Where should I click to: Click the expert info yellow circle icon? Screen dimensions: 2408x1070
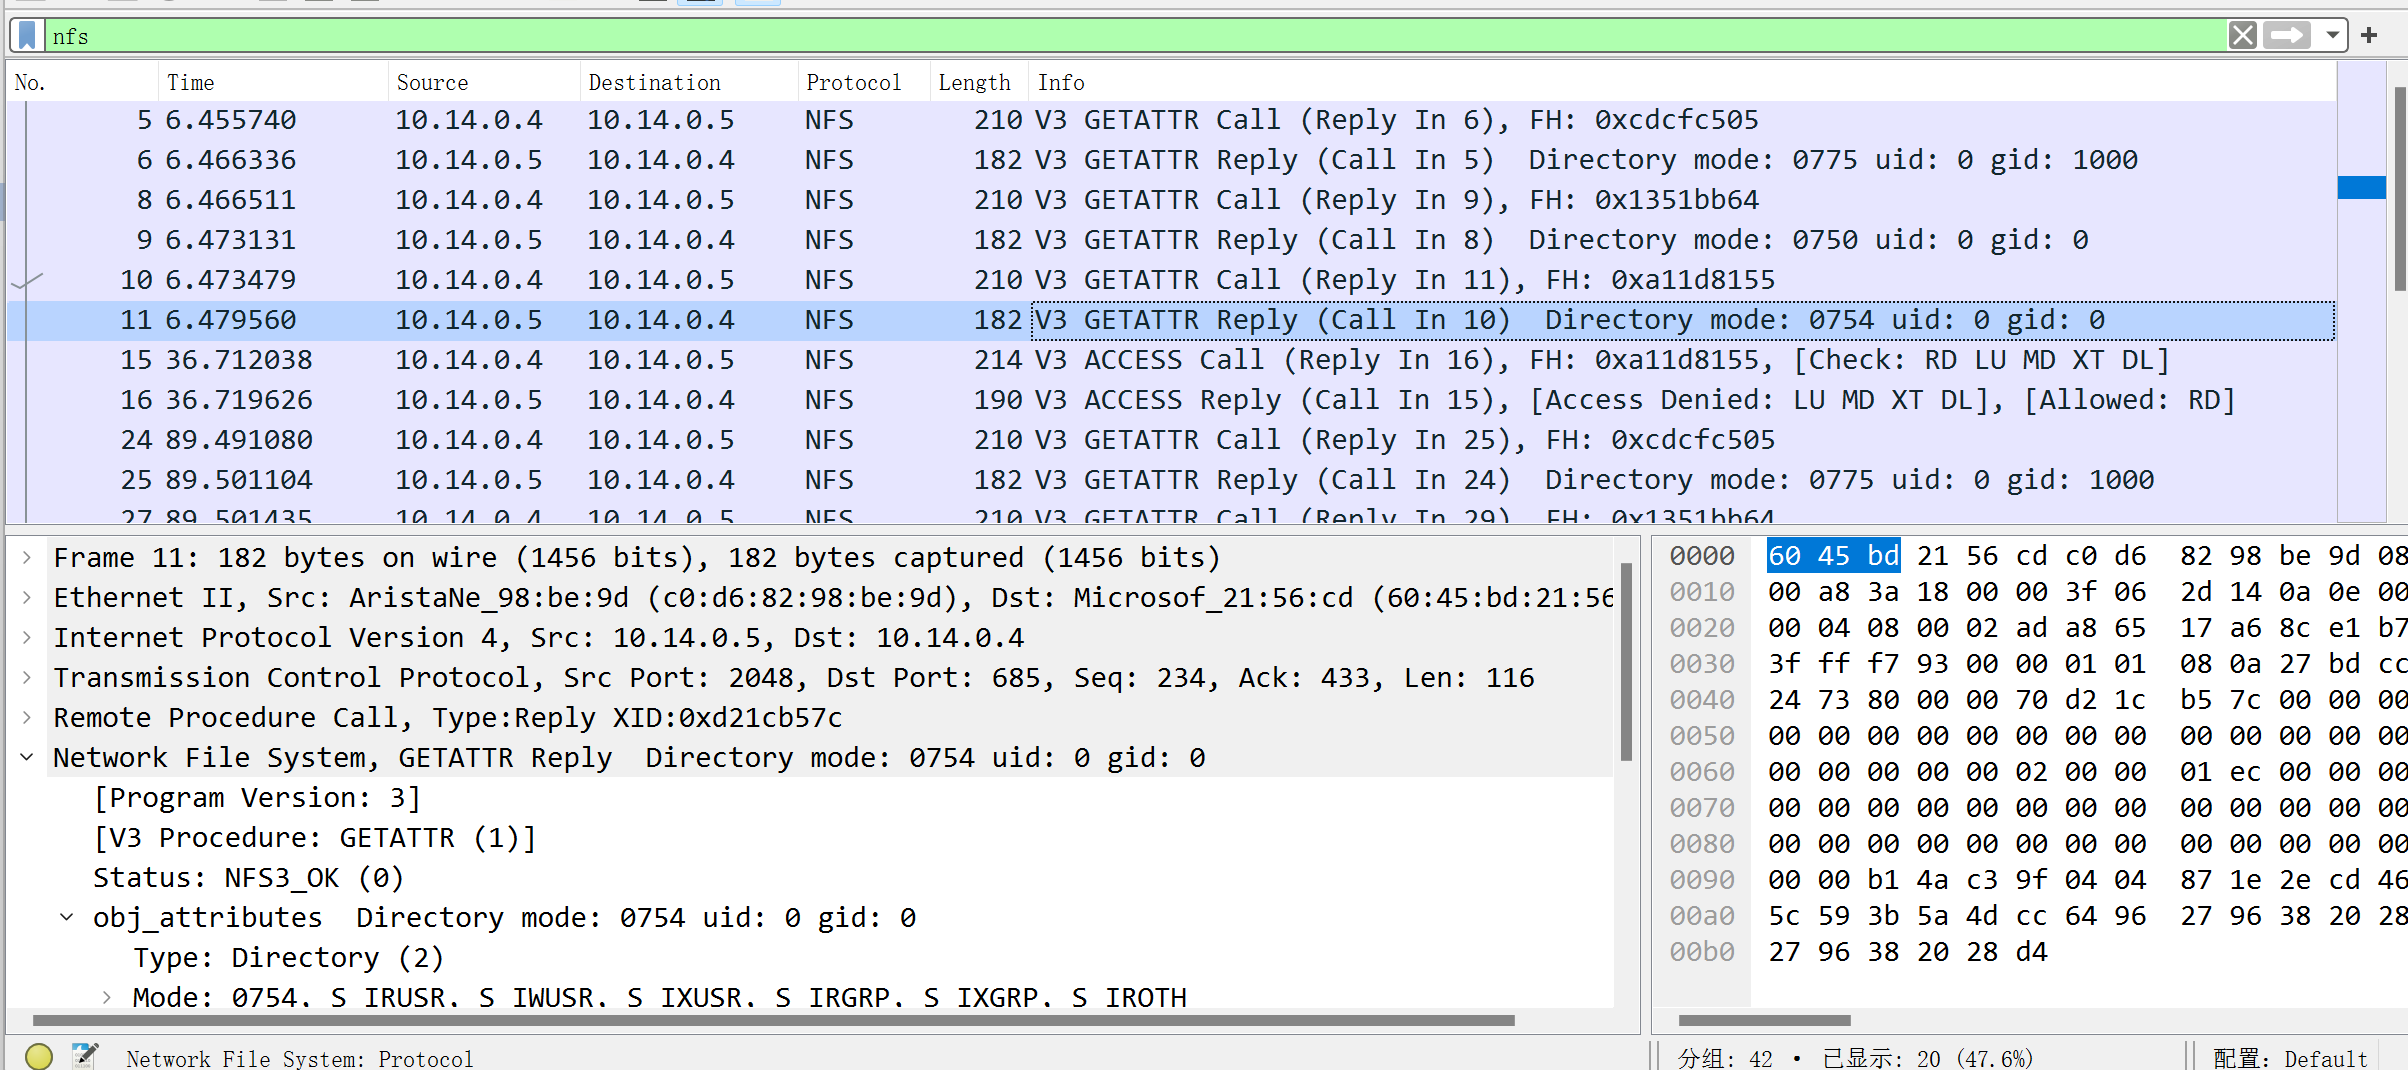coord(39,1056)
